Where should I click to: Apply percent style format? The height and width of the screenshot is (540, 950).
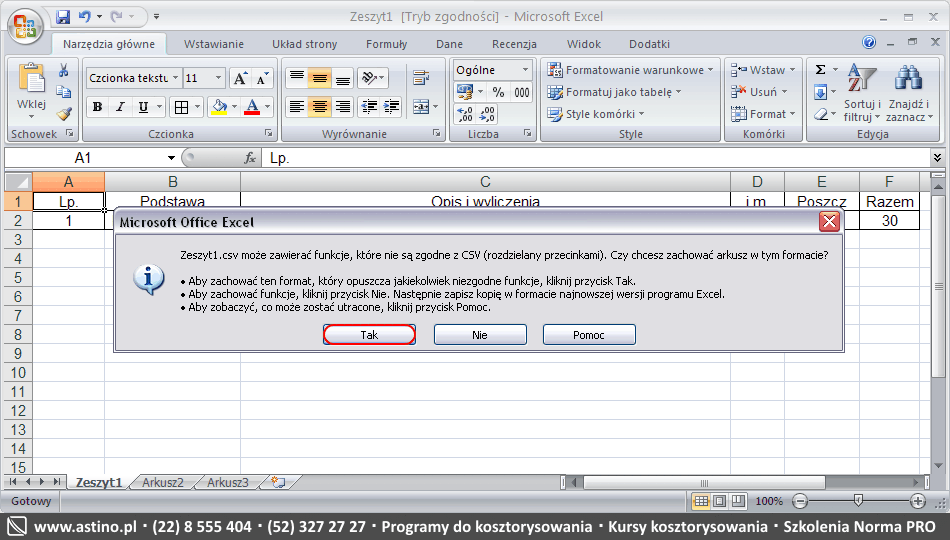click(498, 92)
